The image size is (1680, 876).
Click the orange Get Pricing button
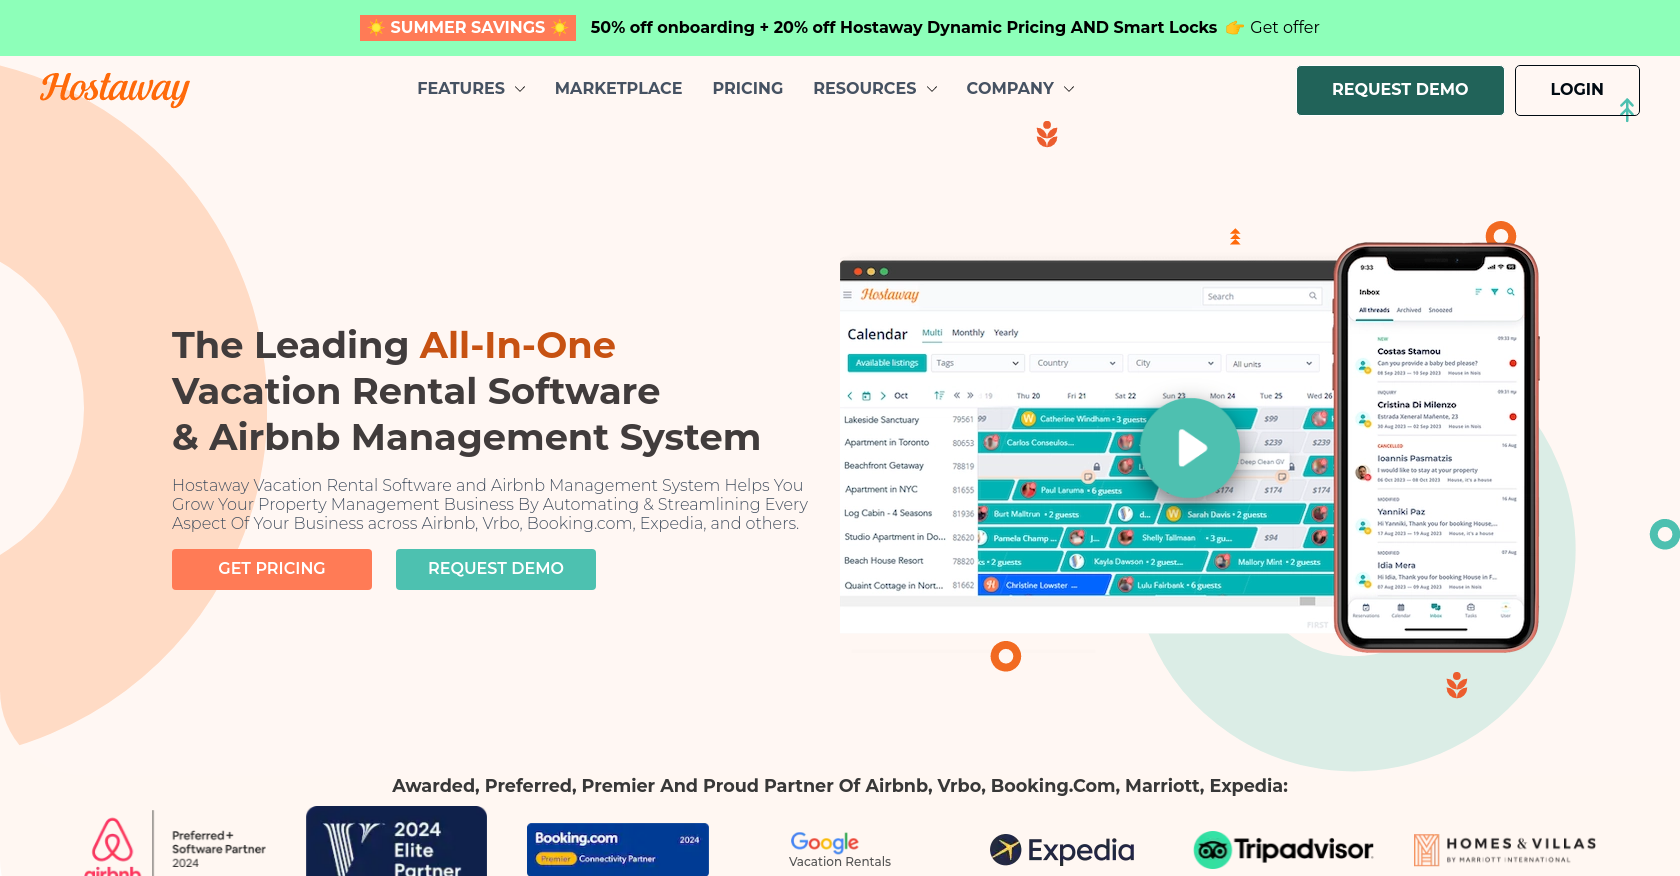[272, 569]
